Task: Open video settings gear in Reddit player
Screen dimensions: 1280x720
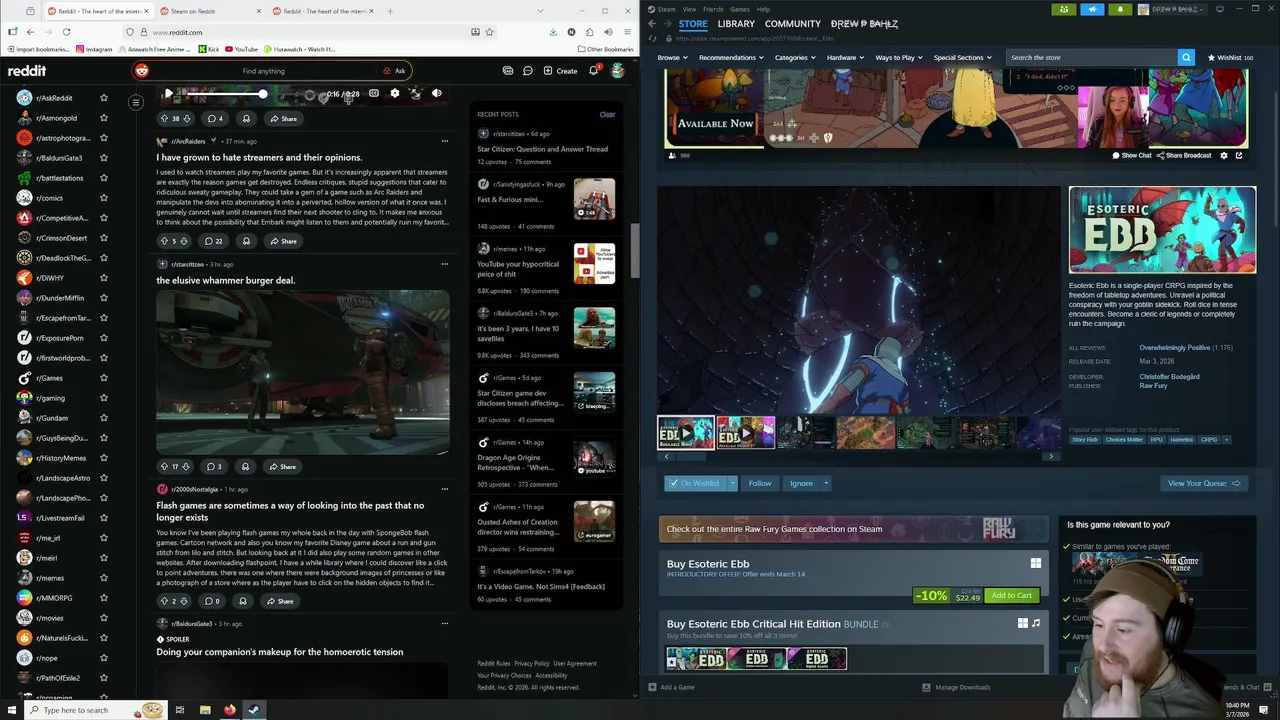Action: 395,93
